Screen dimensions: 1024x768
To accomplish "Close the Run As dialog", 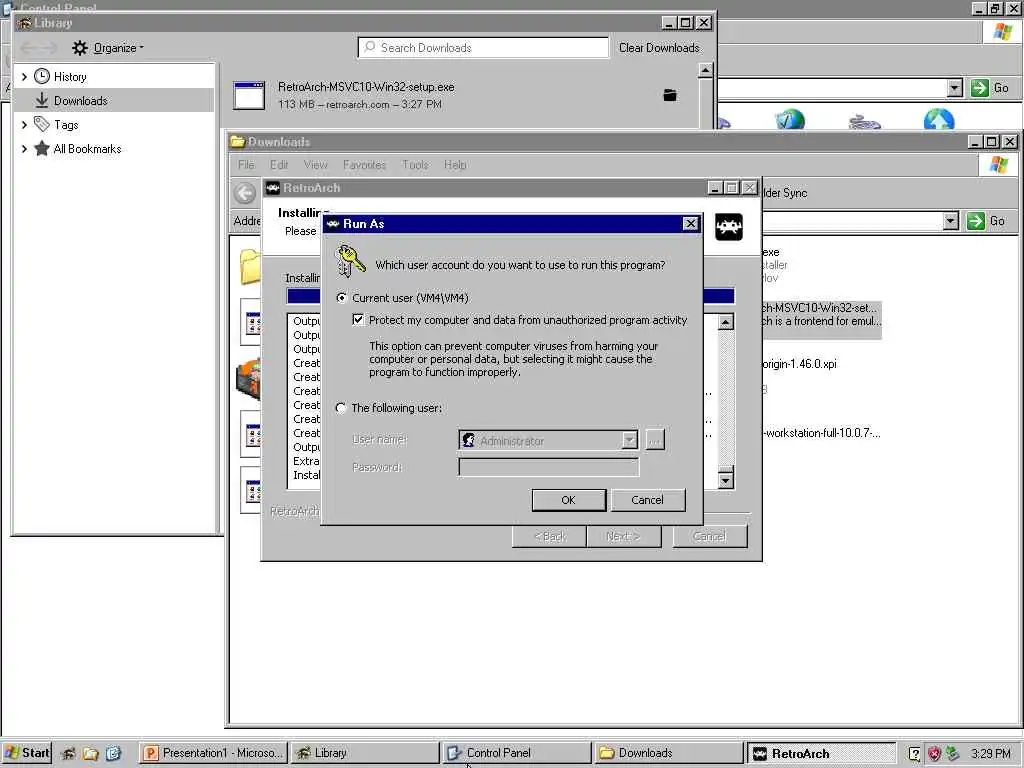I will click(690, 223).
